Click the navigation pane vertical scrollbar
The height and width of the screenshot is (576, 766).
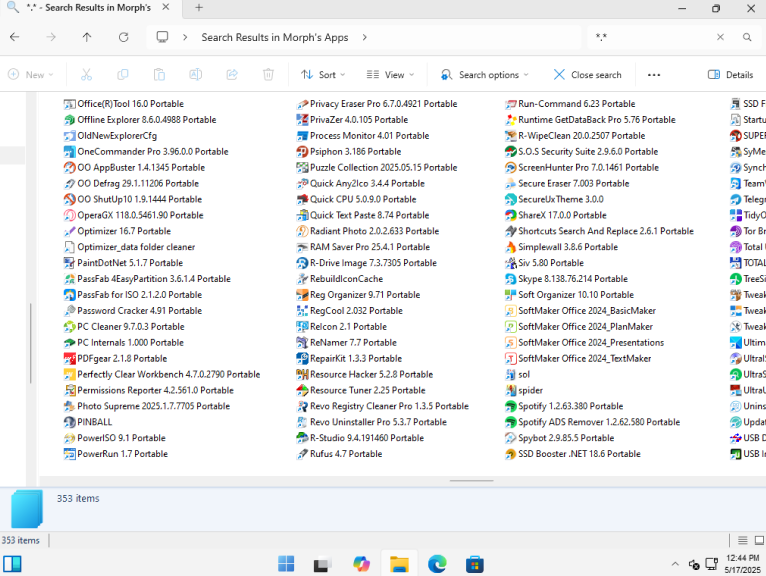31,343
